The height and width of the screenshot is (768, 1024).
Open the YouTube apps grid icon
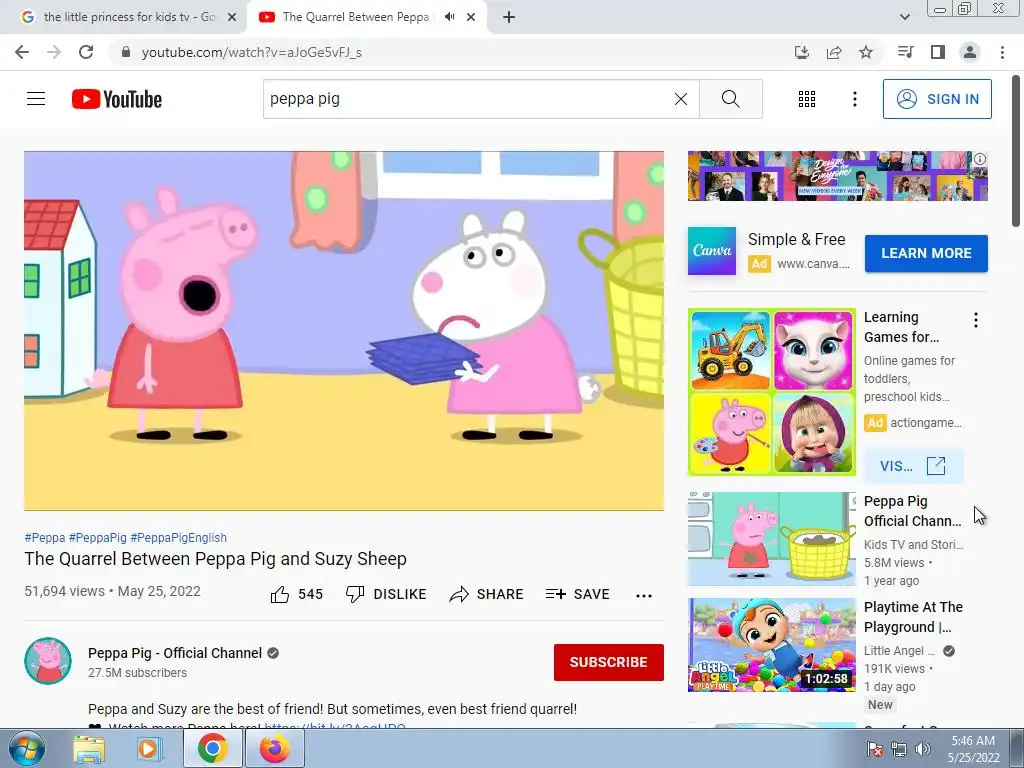coord(807,99)
